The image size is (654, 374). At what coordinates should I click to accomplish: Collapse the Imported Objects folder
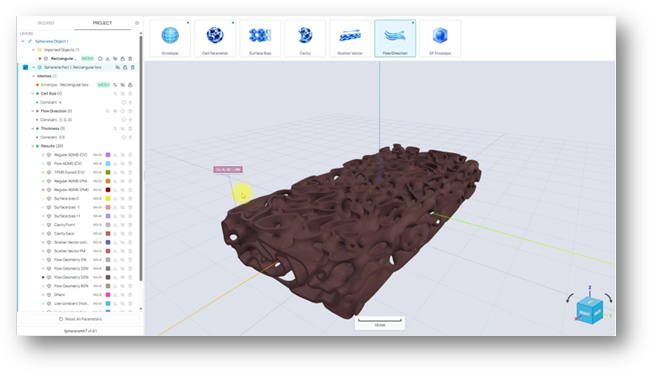[33, 50]
